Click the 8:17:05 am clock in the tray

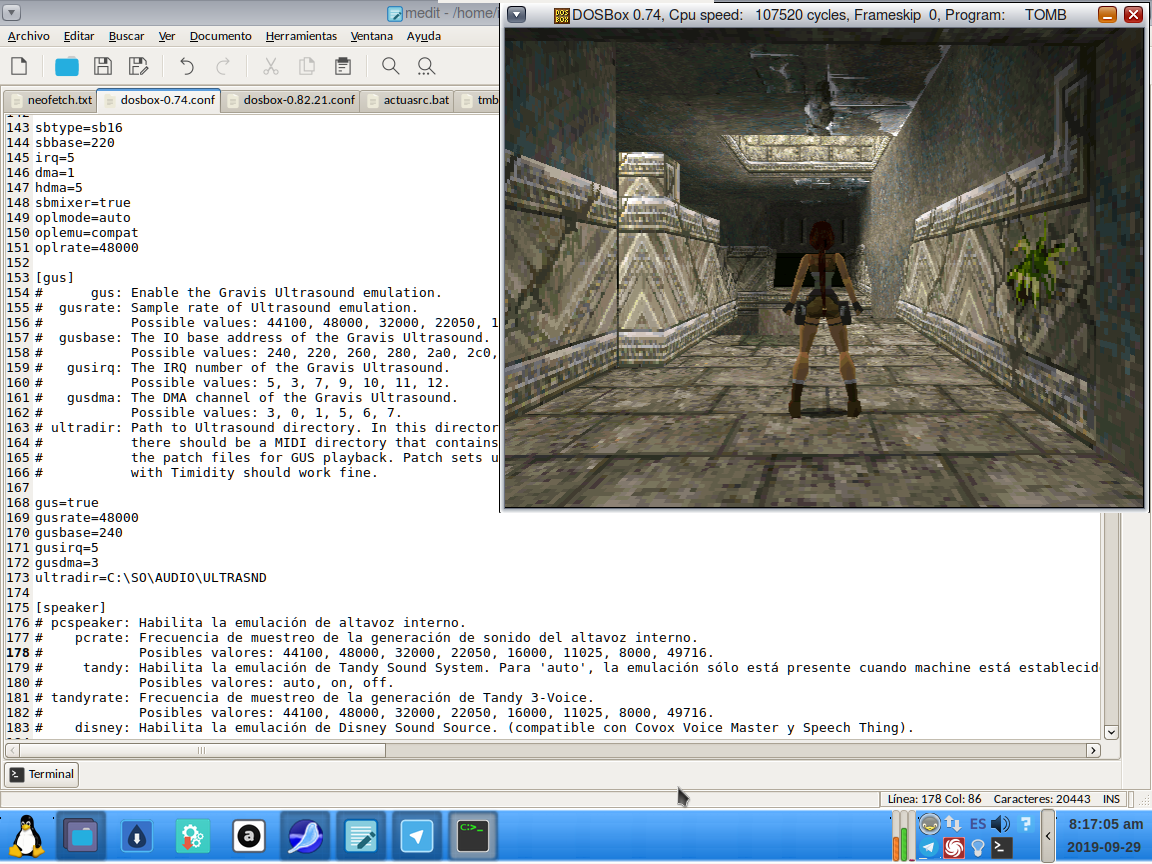[x=1105, y=824]
